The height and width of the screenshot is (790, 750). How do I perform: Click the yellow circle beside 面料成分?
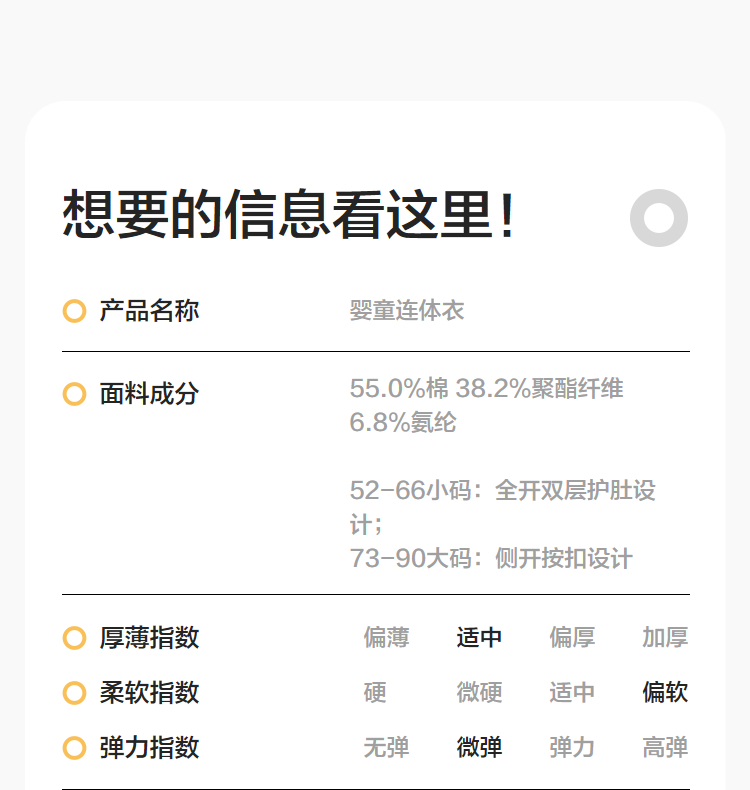tap(74, 394)
